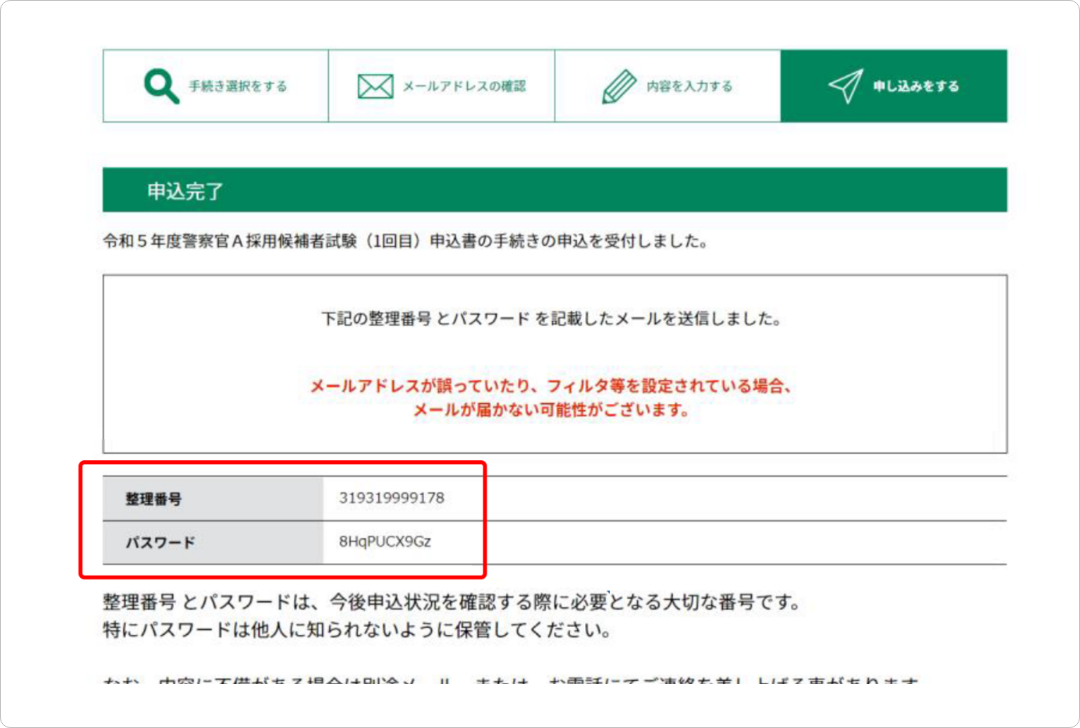The width and height of the screenshot is (1080, 728).
Task: Select the reference number 319319999178
Action: click(391, 498)
